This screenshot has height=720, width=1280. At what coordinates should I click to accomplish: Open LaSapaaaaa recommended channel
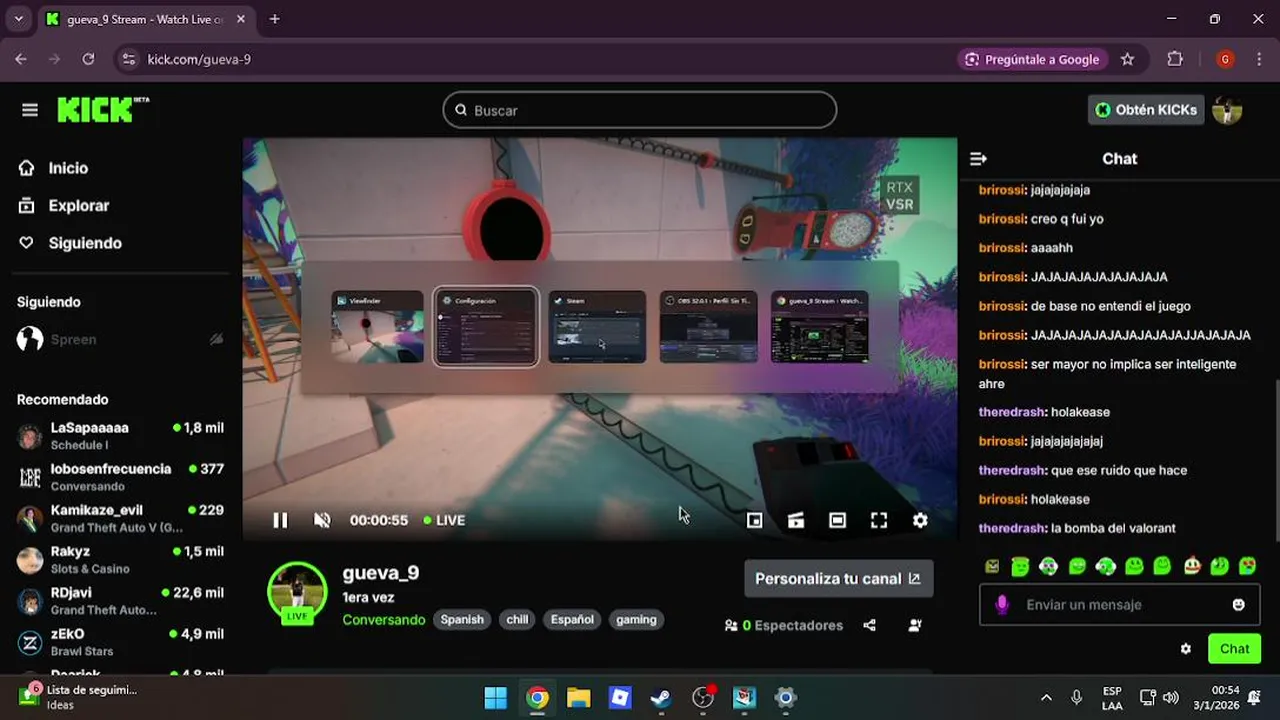pos(120,436)
